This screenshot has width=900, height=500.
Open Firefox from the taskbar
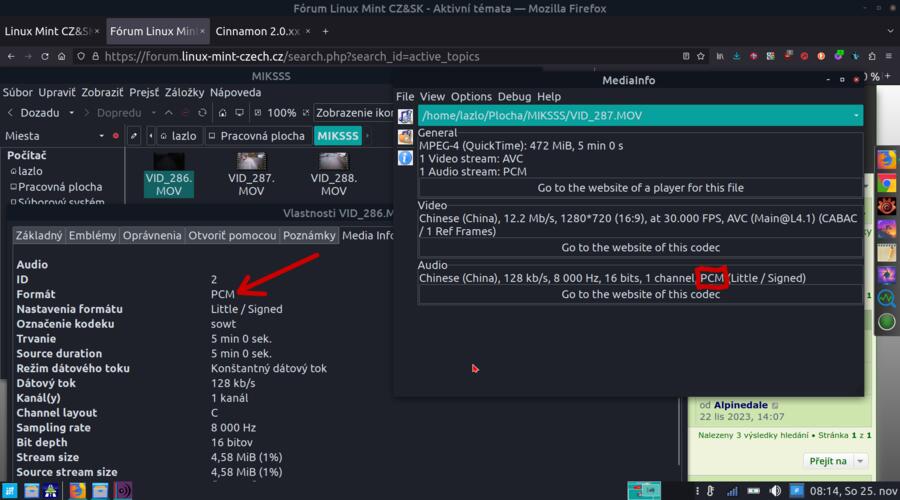point(77,490)
